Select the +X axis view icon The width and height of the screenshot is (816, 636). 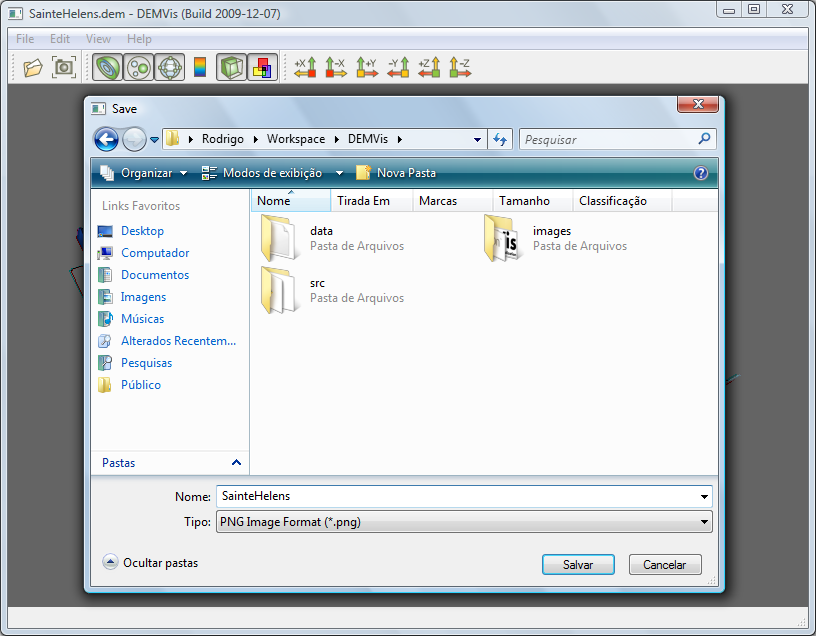[x=304, y=68]
